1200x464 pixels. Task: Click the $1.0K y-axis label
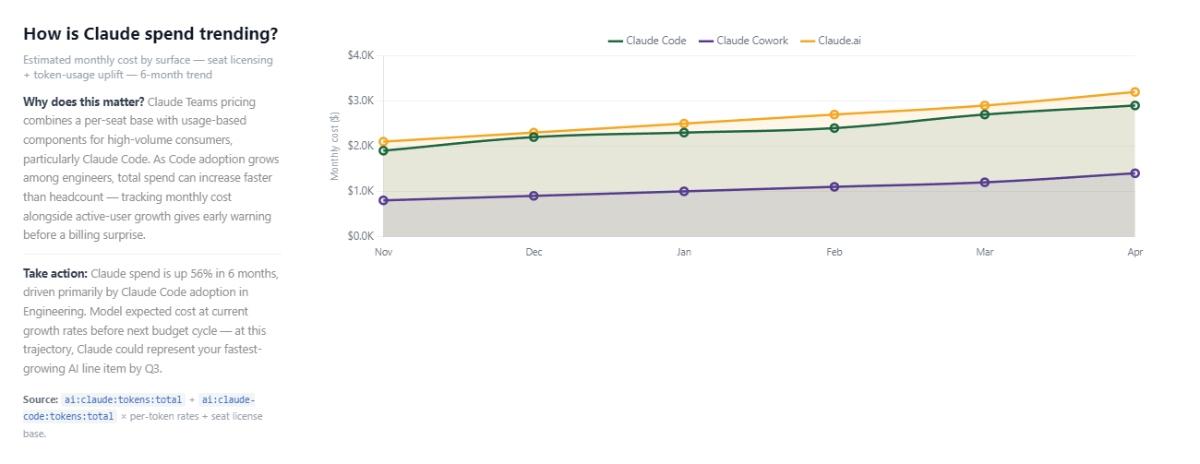click(360, 191)
